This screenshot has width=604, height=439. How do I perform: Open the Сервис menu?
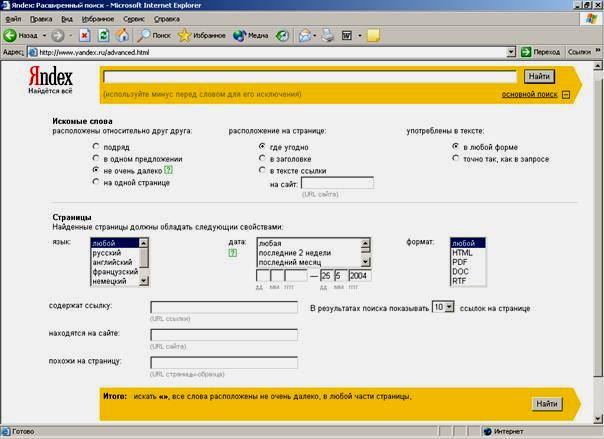point(134,19)
